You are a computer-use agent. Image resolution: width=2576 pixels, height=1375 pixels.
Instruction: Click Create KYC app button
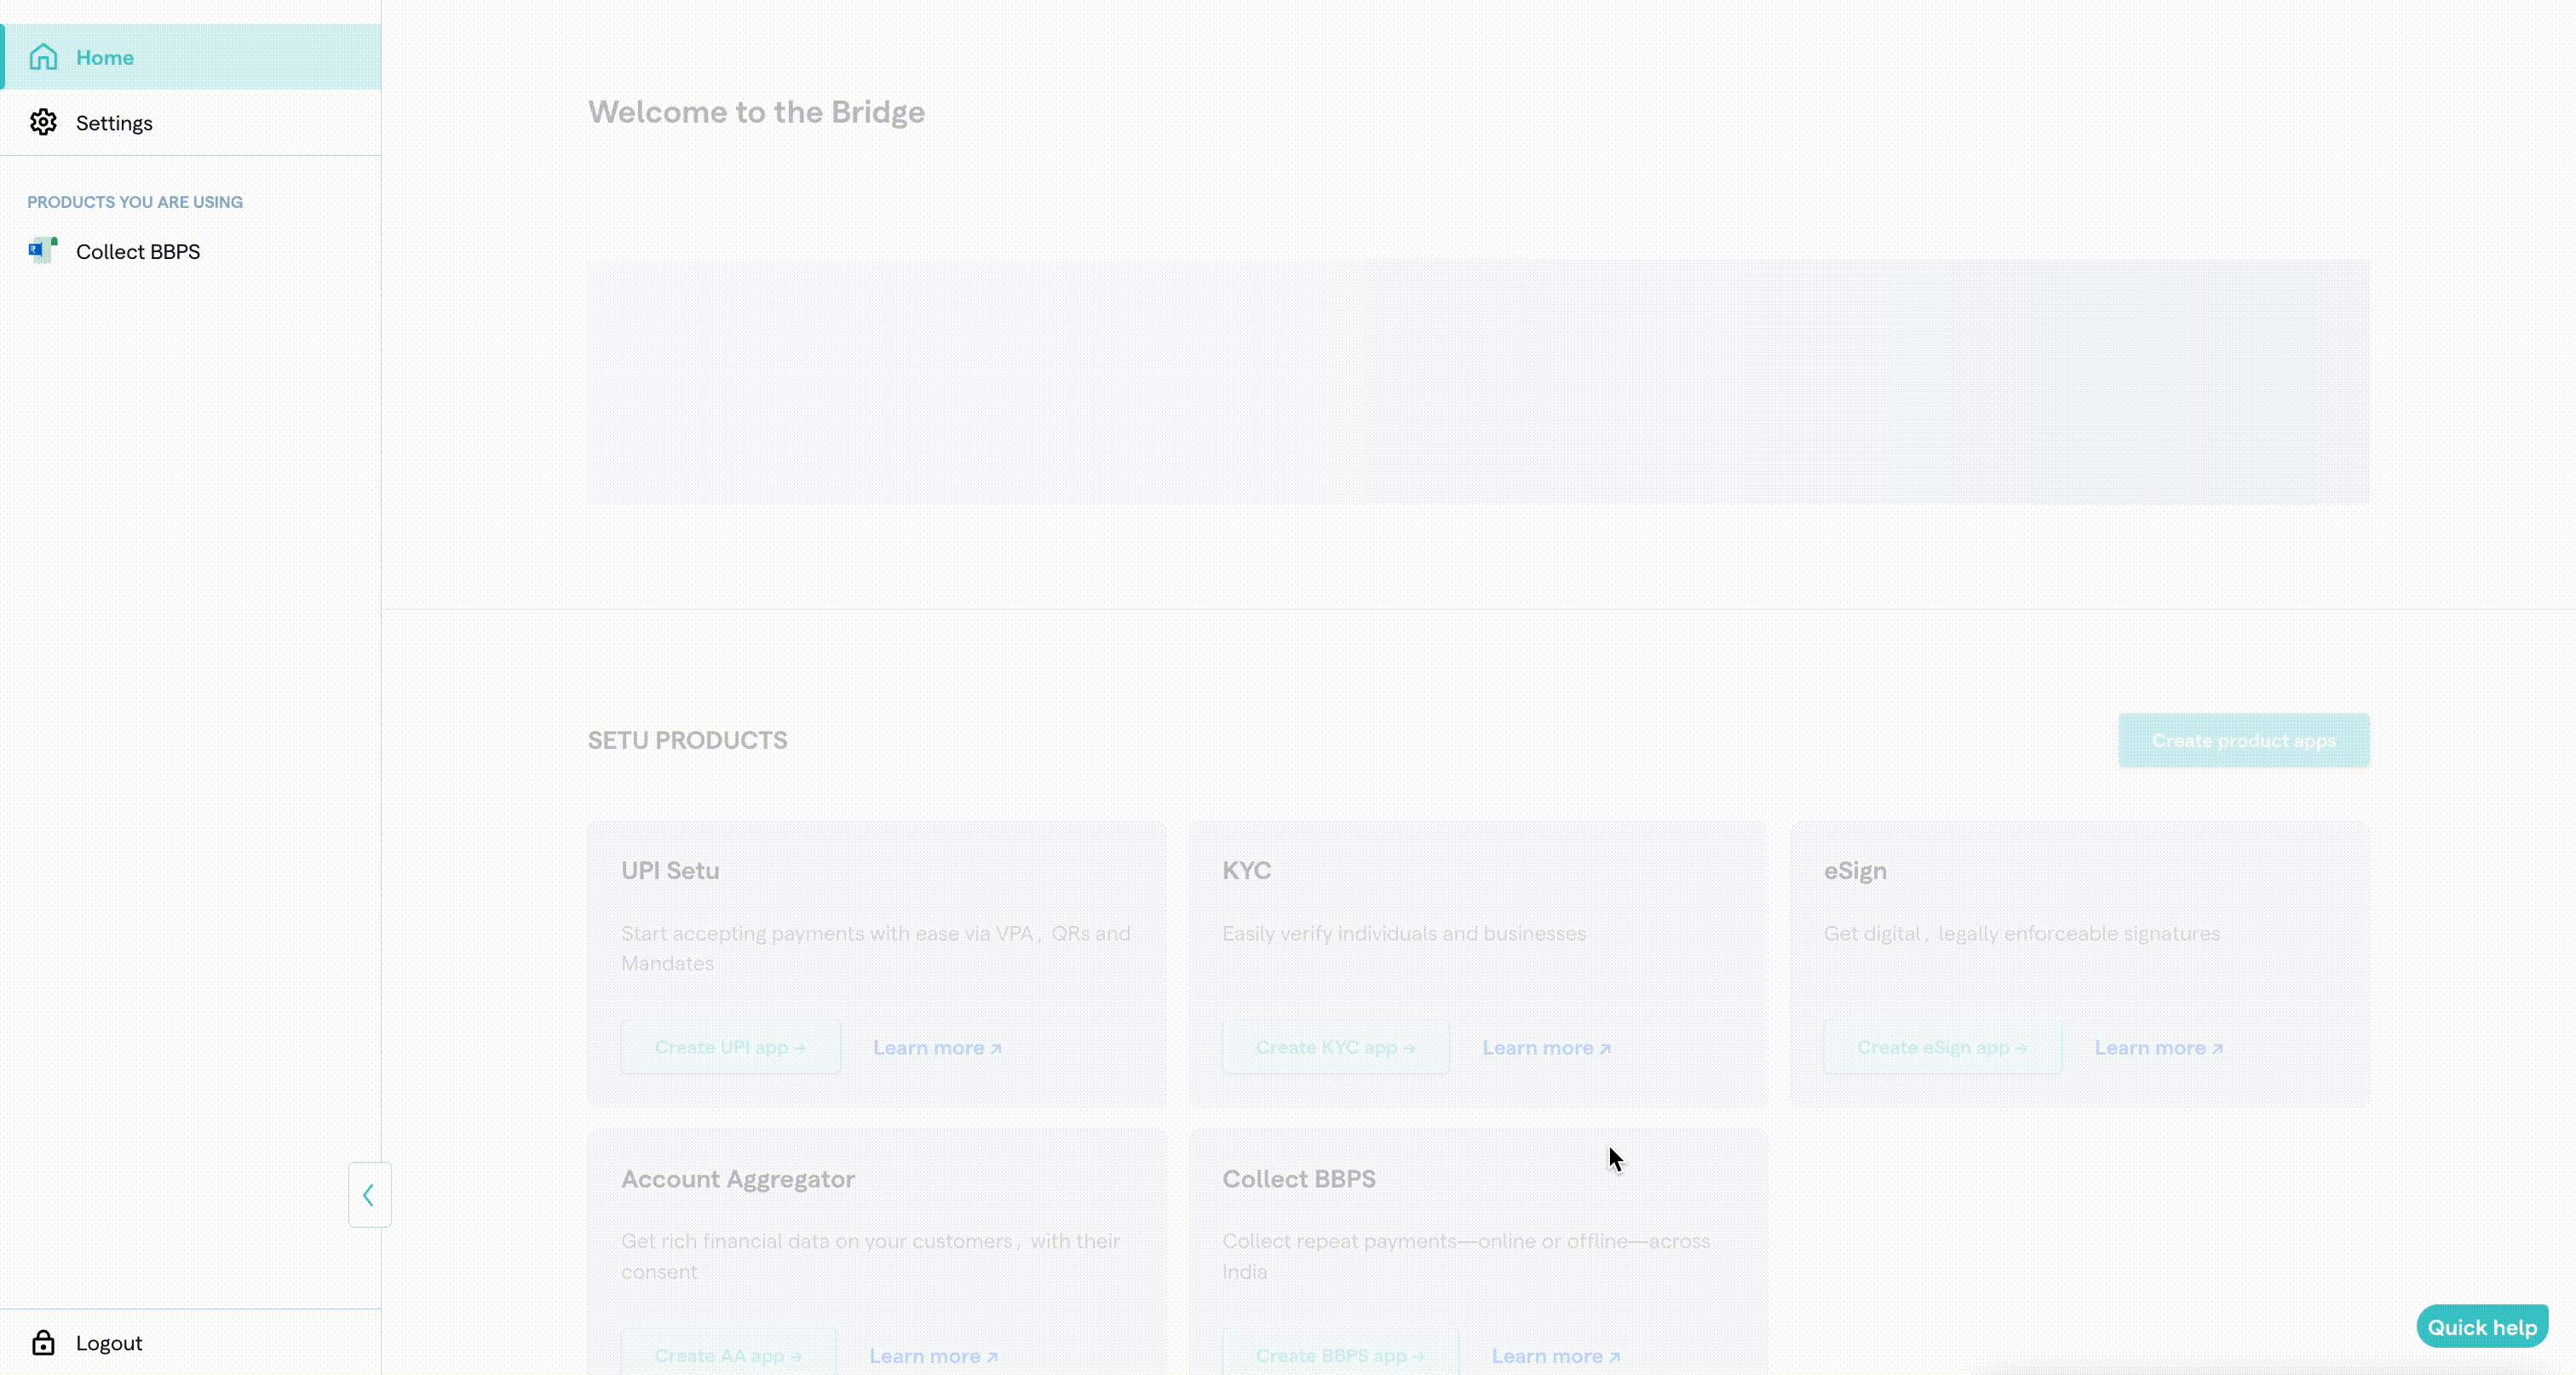click(1335, 1047)
